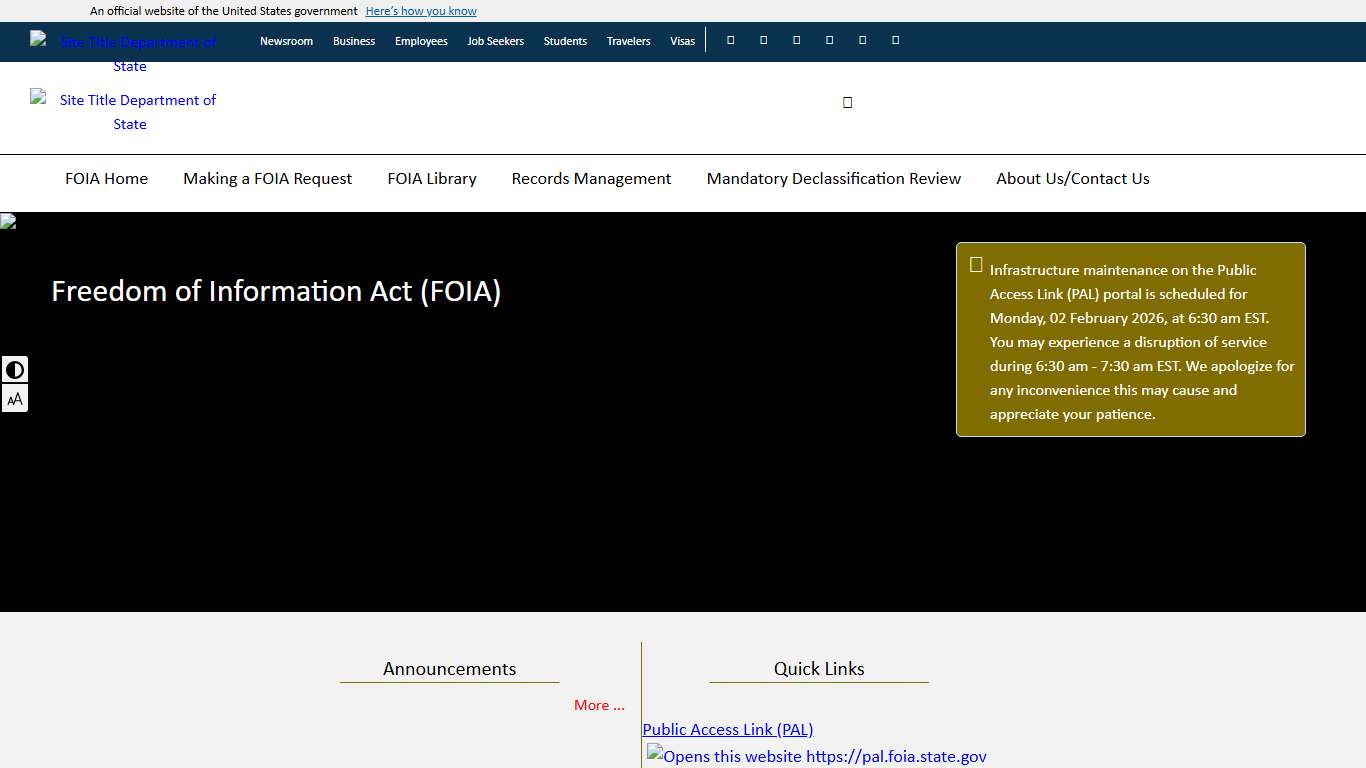Toggle contrast accessibility switch on page edge
The height and width of the screenshot is (768, 1366).
coord(15,369)
